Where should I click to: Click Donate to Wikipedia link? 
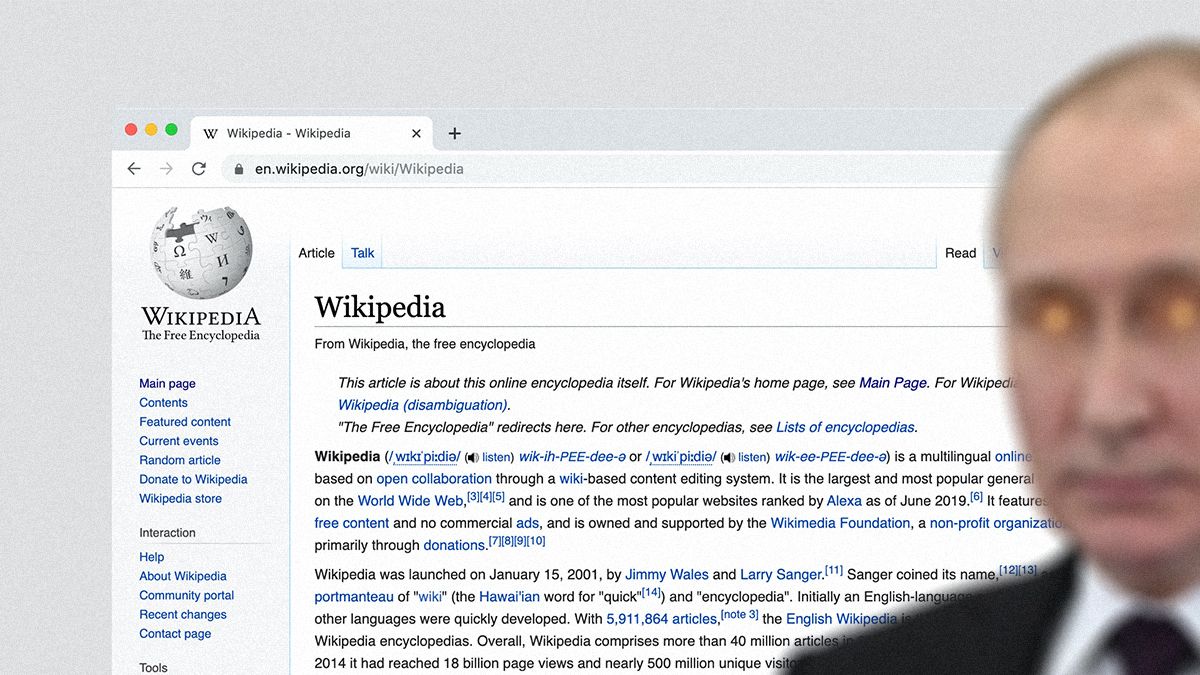pyautogui.click(x=193, y=479)
